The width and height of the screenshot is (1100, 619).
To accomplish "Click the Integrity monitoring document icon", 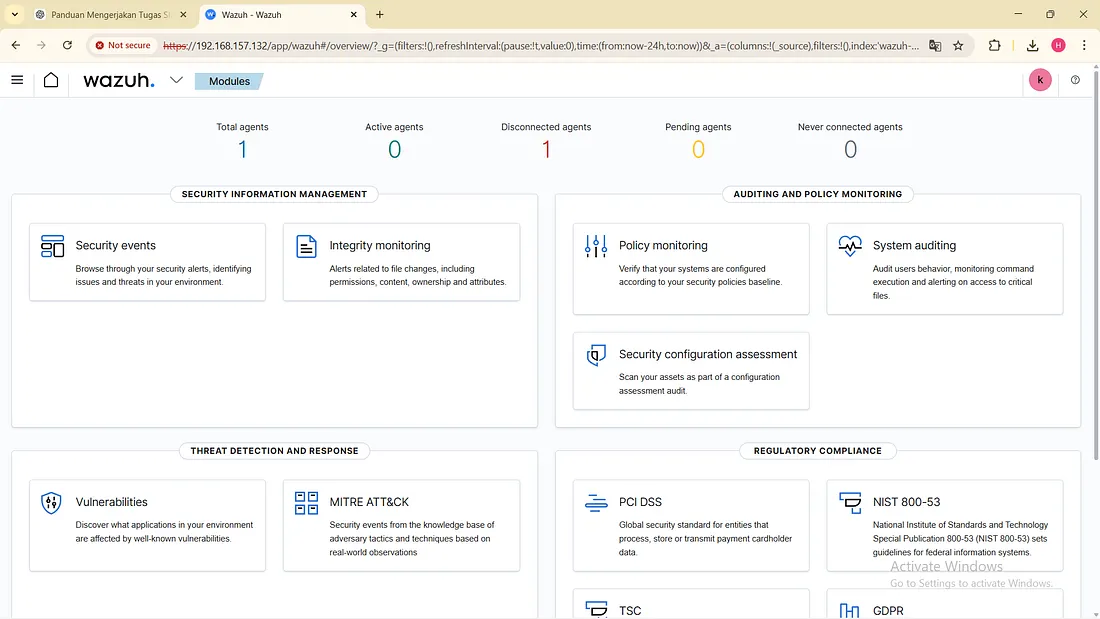I will coord(305,245).
